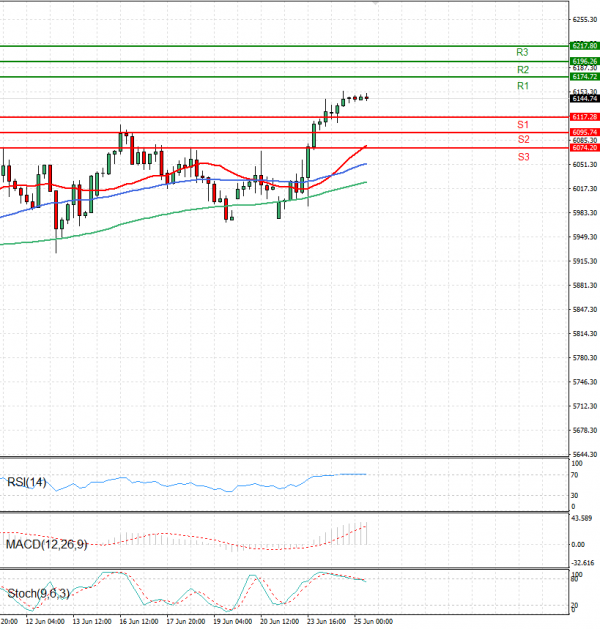Click the 5712.30 price axis value

coord(585,406)
